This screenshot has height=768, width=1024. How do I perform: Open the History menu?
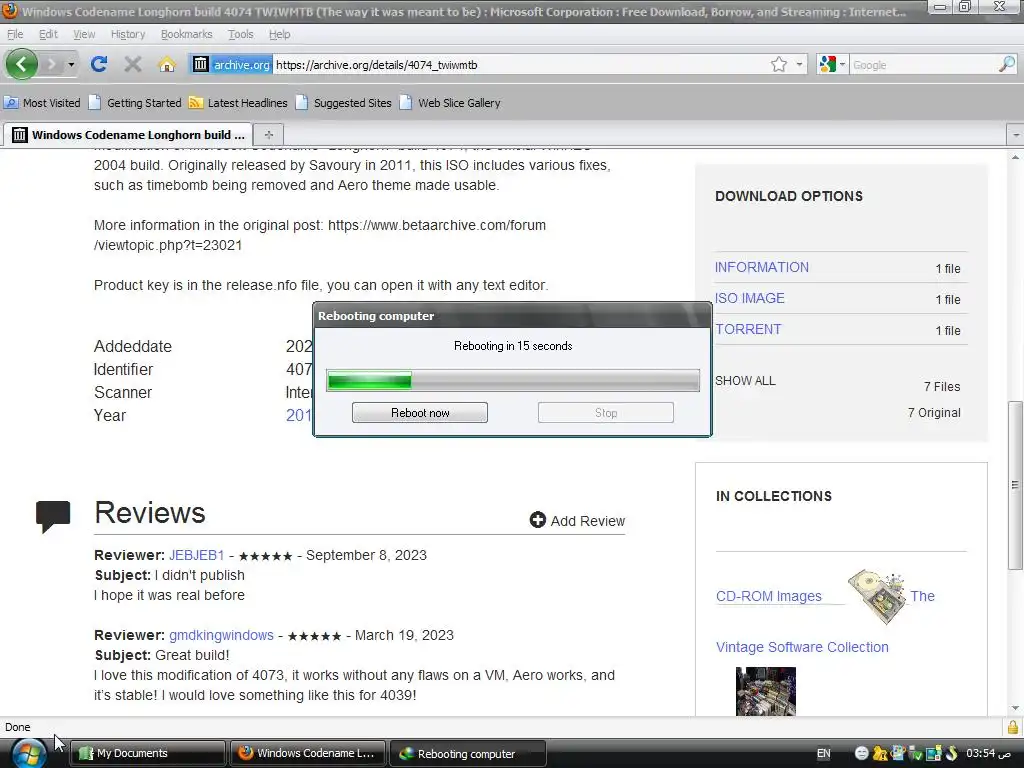(x=127, y=34)
